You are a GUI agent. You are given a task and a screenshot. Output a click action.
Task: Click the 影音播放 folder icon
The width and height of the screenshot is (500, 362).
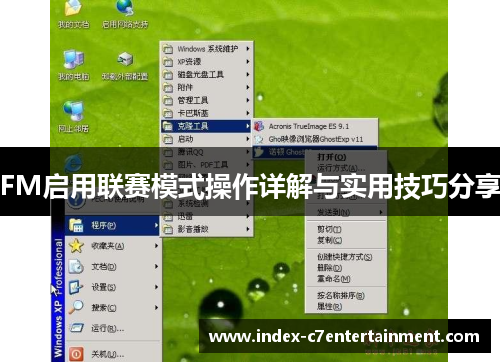click(168, 229)
